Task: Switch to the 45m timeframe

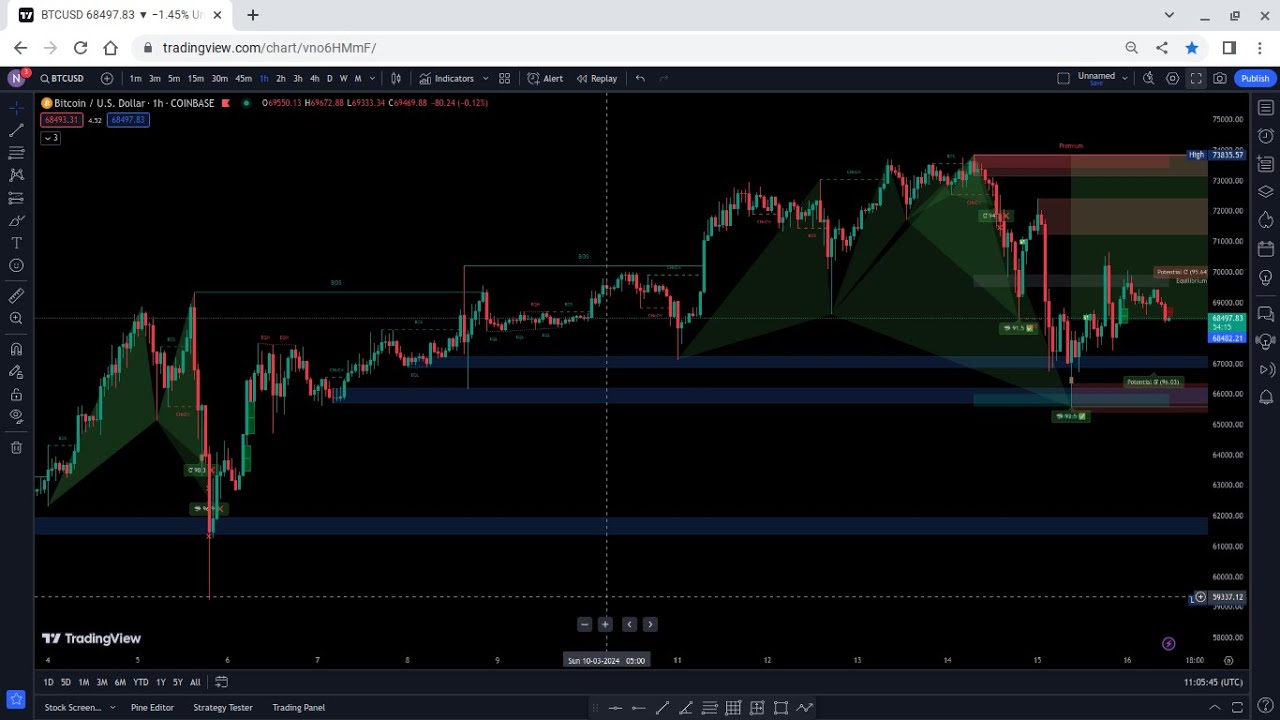Action: pyautogui.click(x=243, y=78)
